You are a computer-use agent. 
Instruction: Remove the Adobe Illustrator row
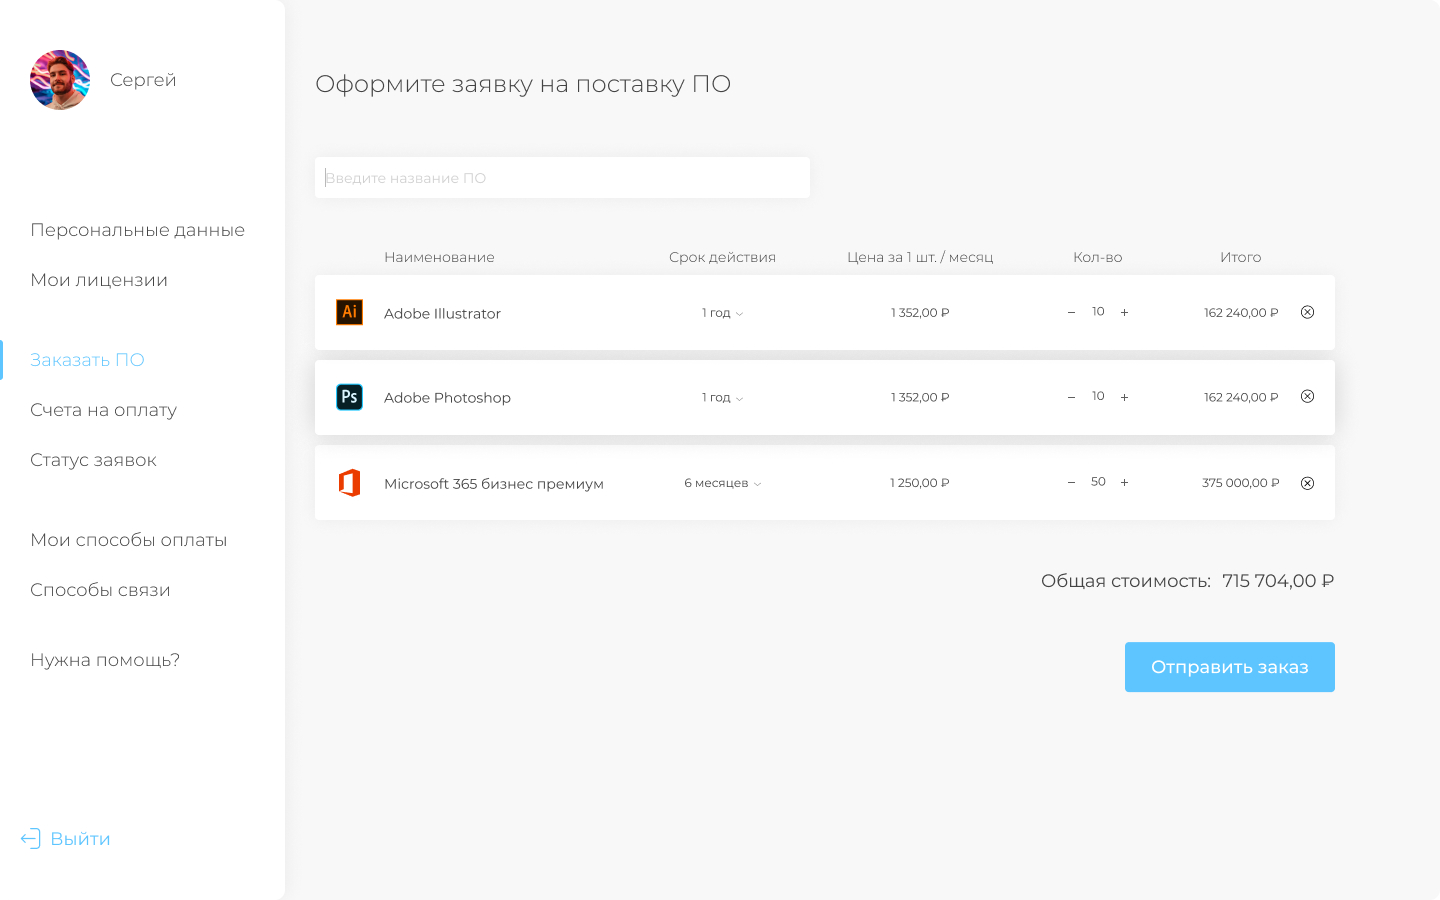pyautogui.click(x=1307, y=312)
